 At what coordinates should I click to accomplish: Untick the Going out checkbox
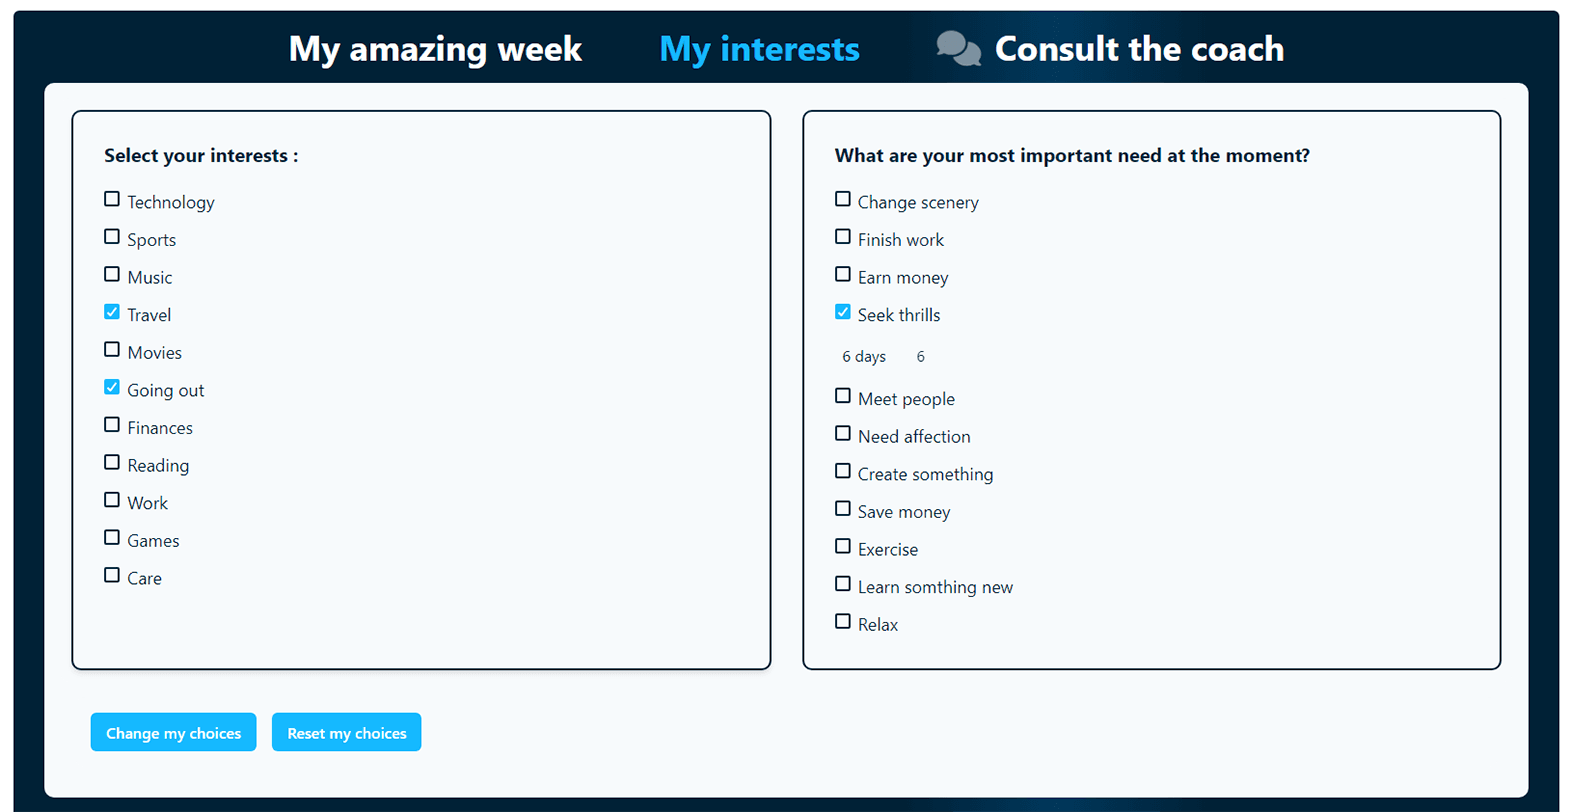[112, 388]
